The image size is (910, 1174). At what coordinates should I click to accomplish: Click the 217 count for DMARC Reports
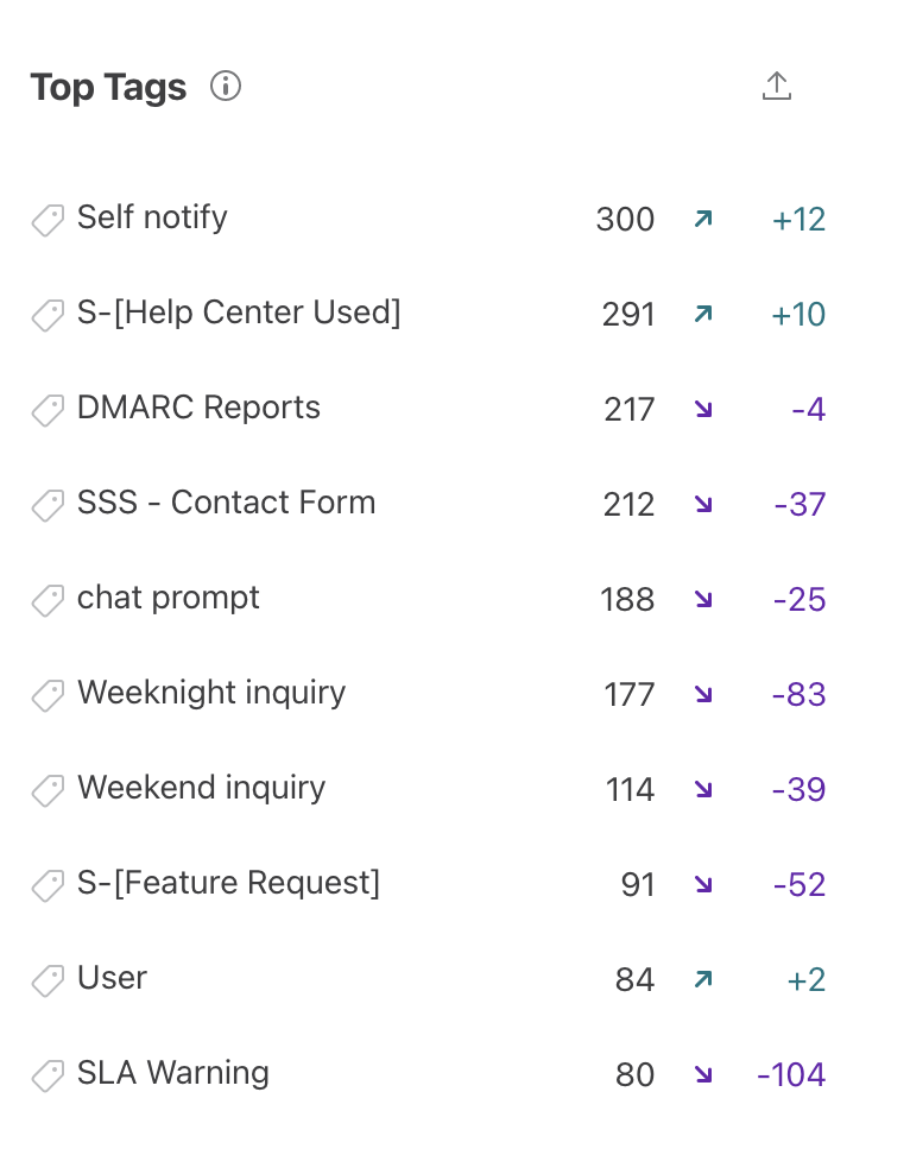point(629,410)
